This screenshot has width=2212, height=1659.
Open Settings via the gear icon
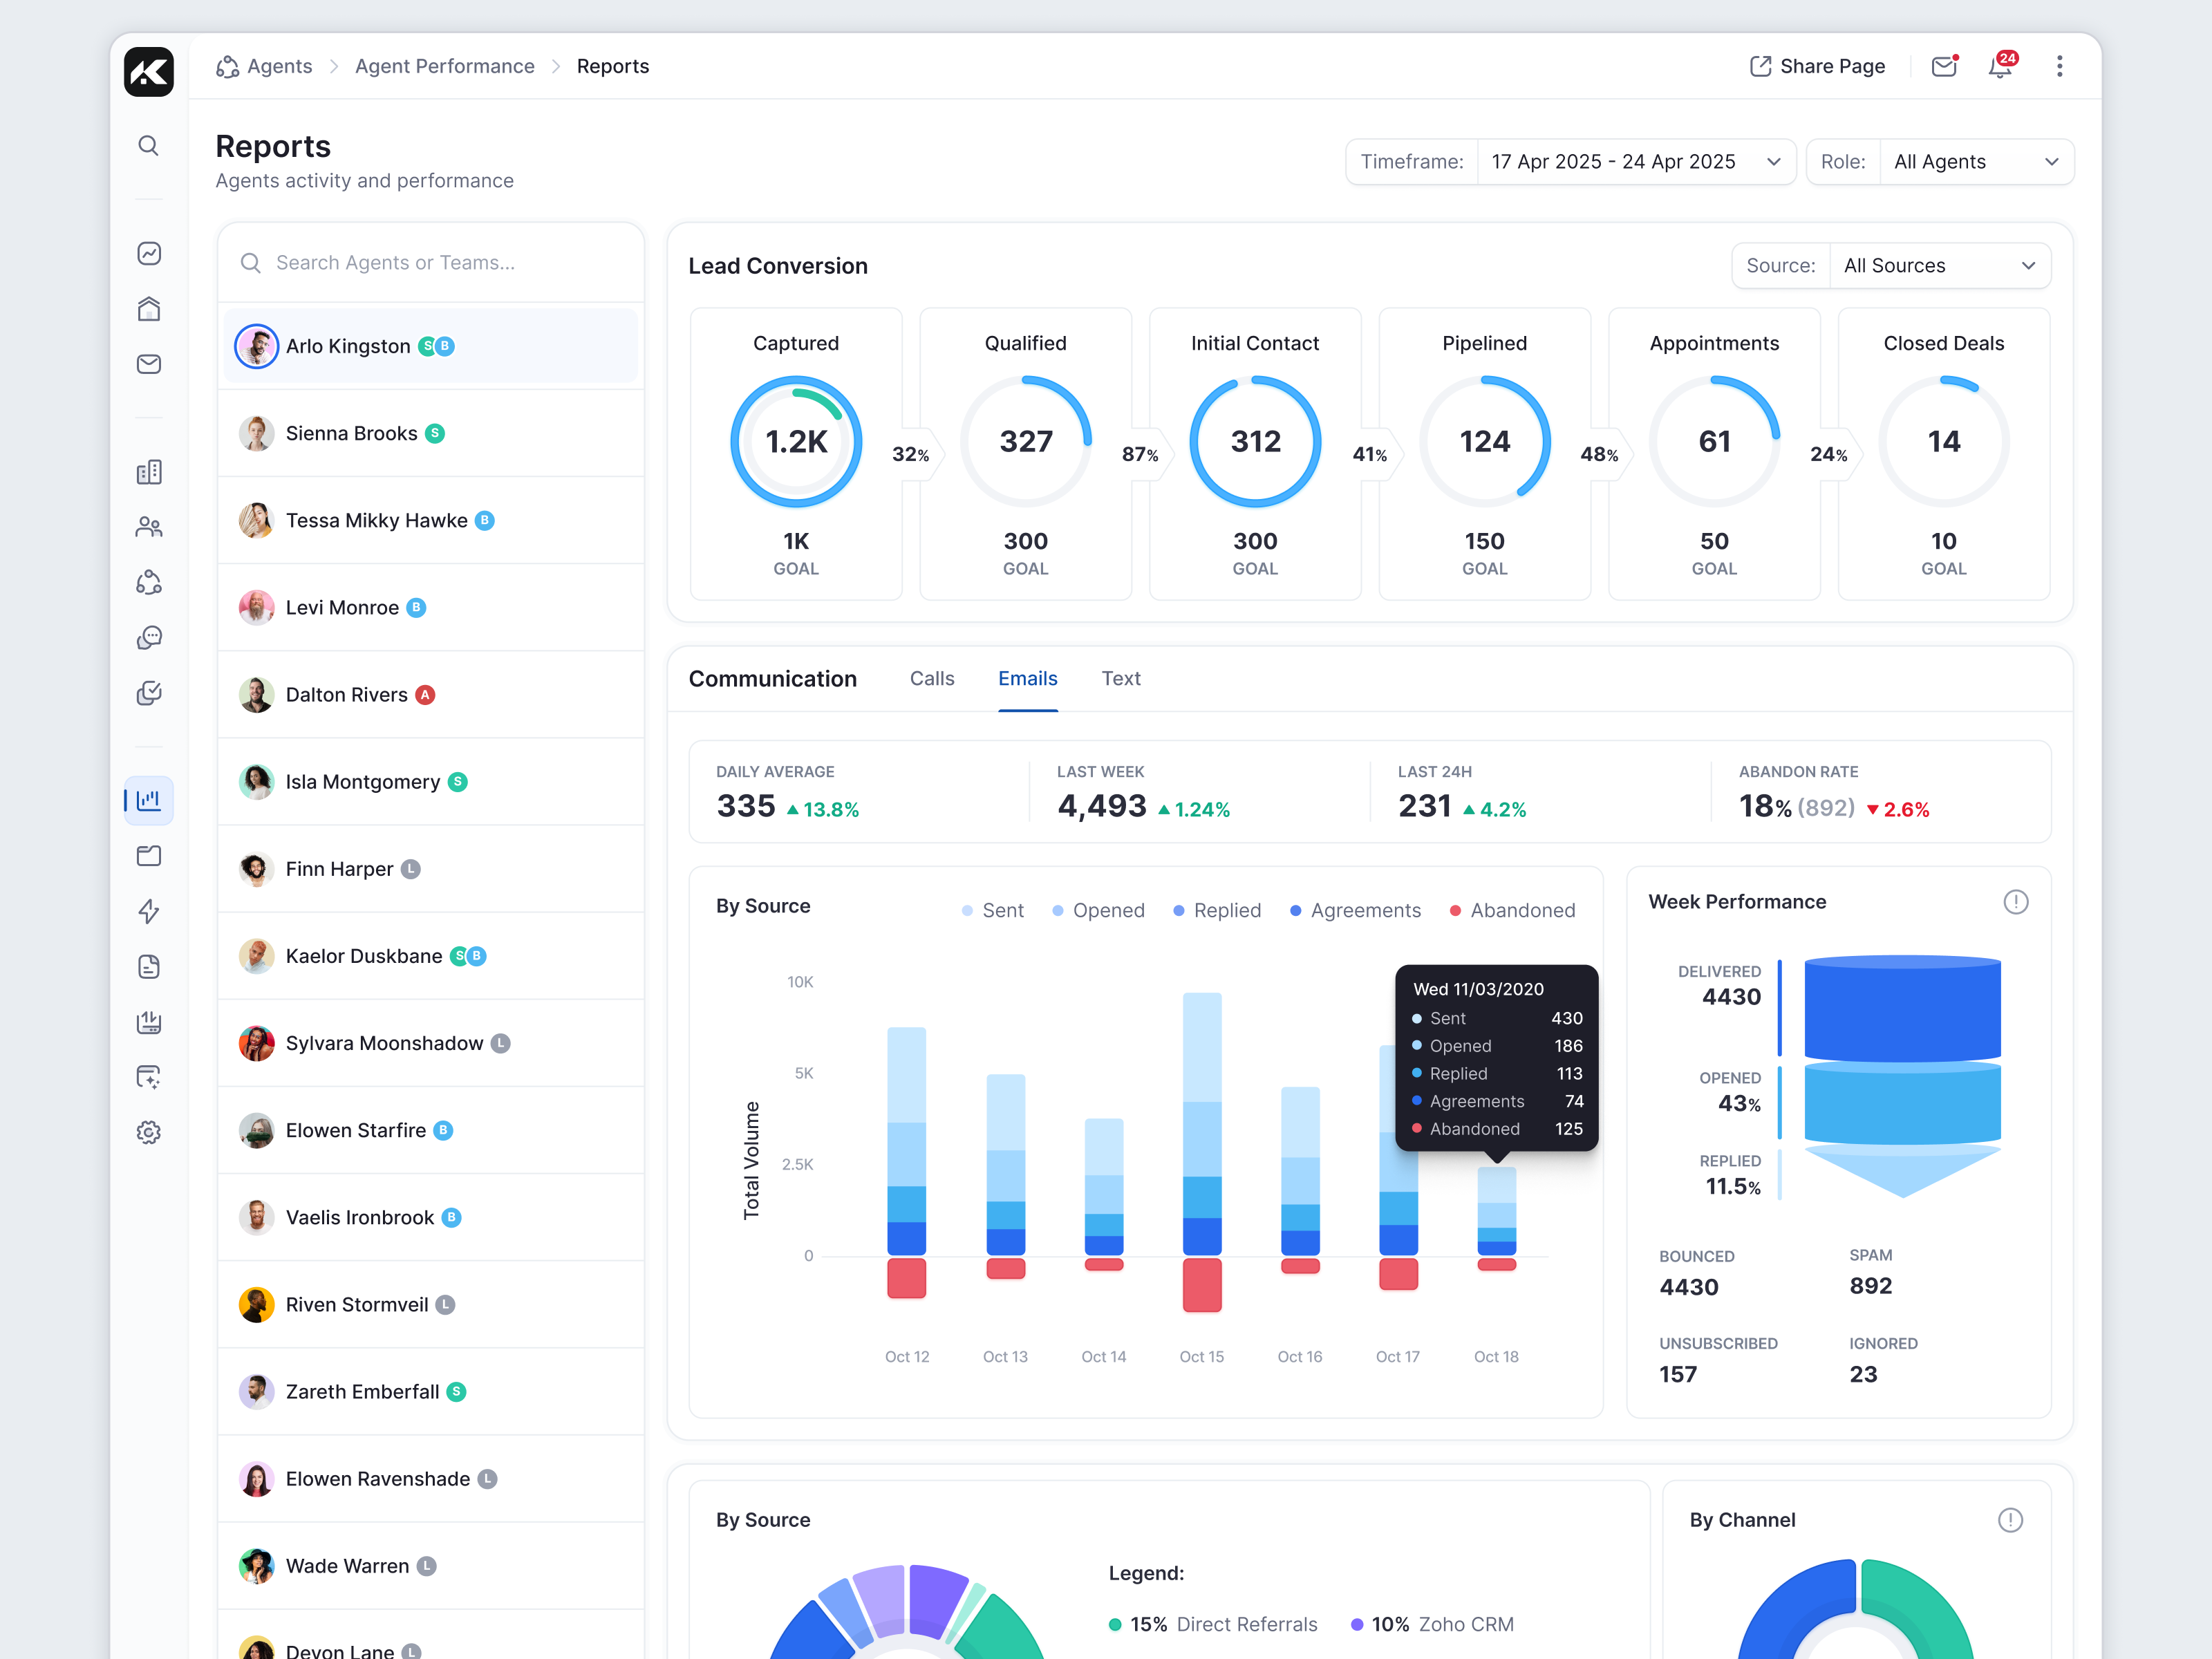tap(148, 1132)
